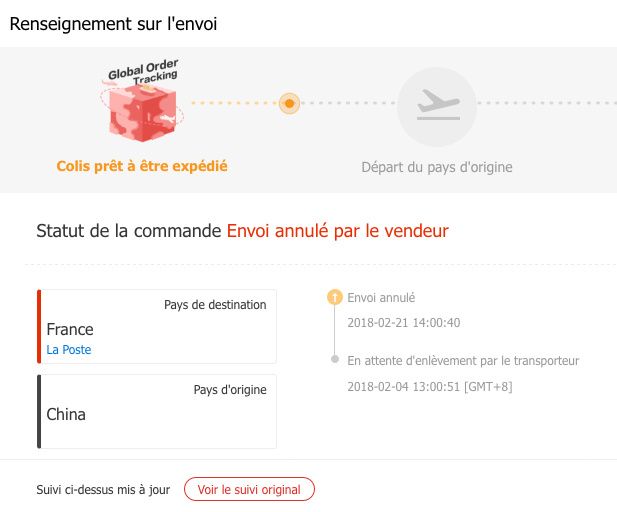Click the gray pickup-pending timeline dot

(x=333, y=359)
